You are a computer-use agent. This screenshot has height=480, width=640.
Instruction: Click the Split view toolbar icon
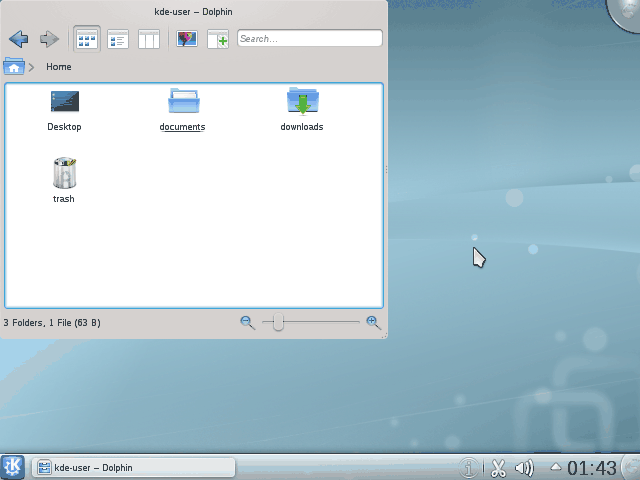click(217, 39)
